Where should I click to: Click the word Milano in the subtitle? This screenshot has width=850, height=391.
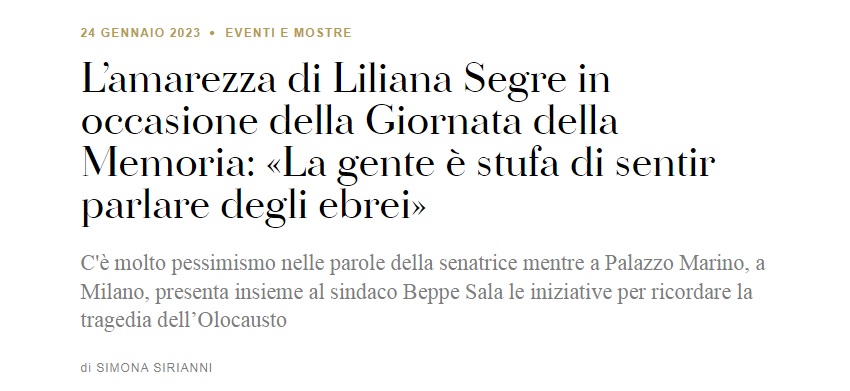click(x=114, y=293)
